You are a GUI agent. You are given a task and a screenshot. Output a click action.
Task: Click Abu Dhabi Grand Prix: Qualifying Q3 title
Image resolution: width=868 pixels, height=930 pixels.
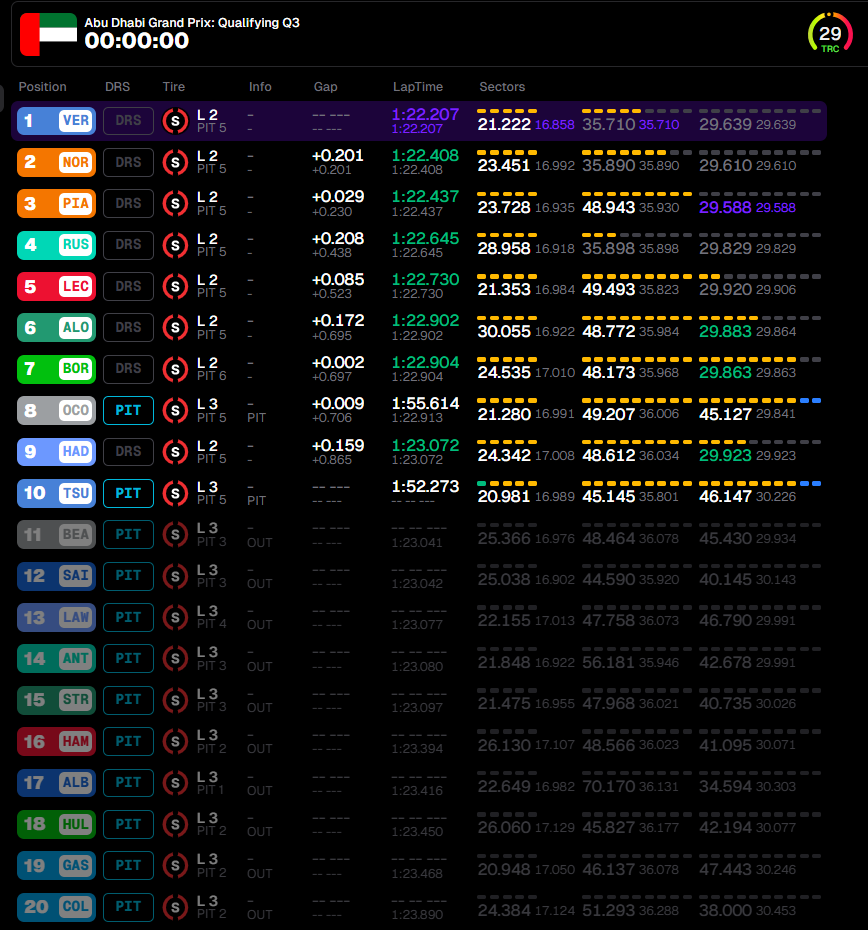pyautogui.click(x=192, y=23)
